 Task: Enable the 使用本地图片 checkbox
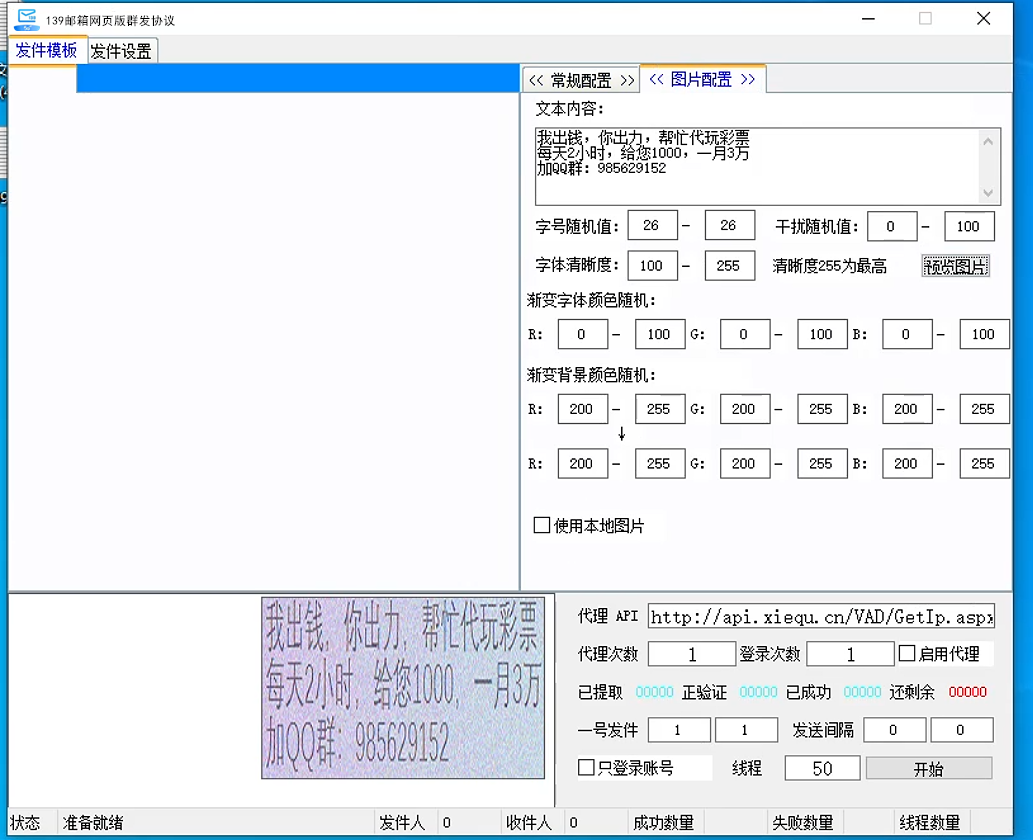(542, 525)
